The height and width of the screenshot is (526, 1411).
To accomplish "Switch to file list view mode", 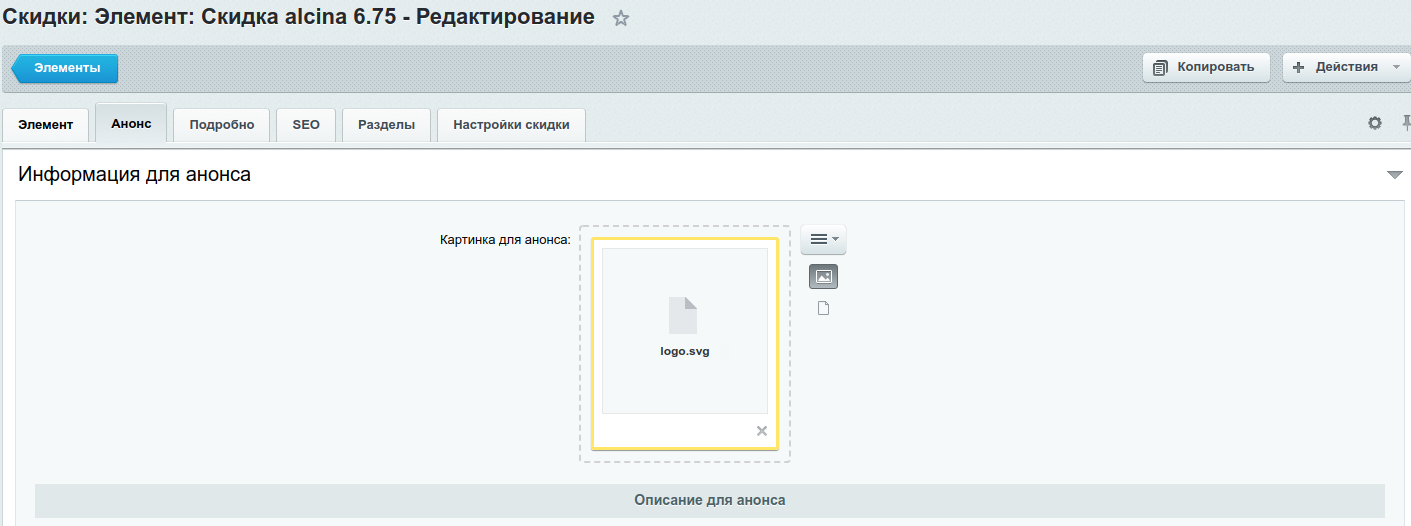I will click(x=823, y=308).
